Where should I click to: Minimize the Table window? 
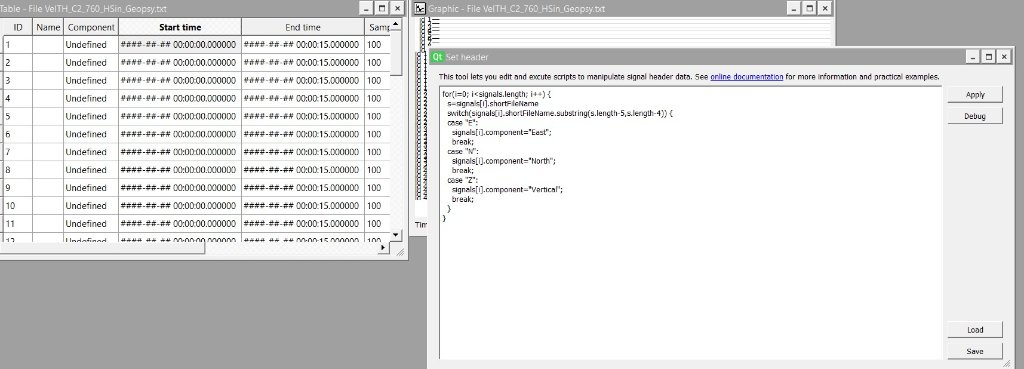[366, 8]
